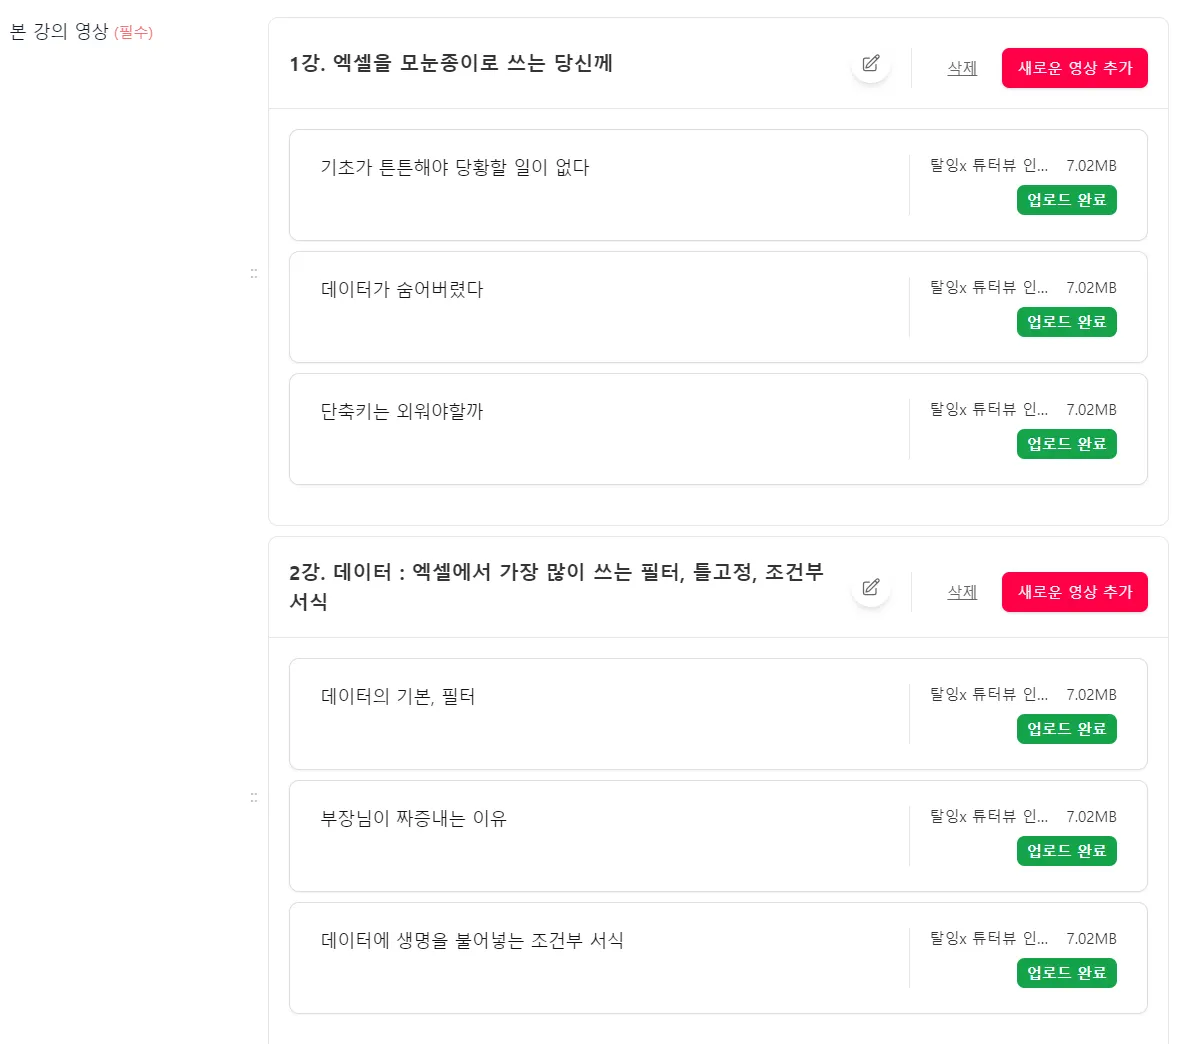Viewport: 1190px width, 1044px height.
Task: Edit the 1강 lecture title with pencil icon
Action: click(x=871, y=64)
